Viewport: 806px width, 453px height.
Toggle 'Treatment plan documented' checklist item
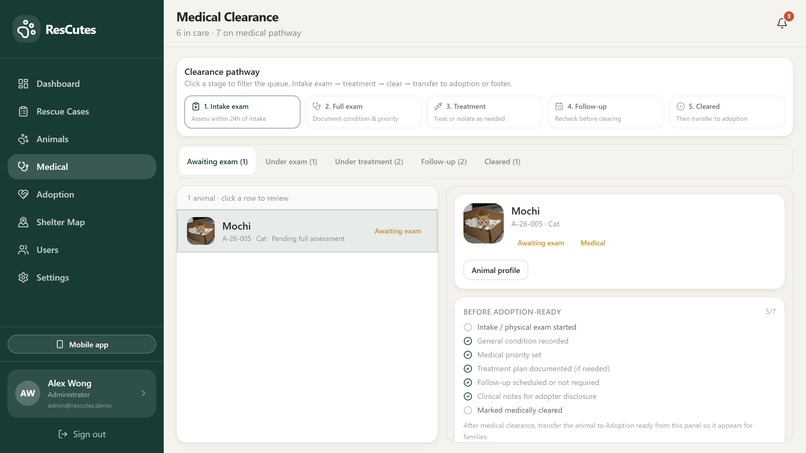468,369
